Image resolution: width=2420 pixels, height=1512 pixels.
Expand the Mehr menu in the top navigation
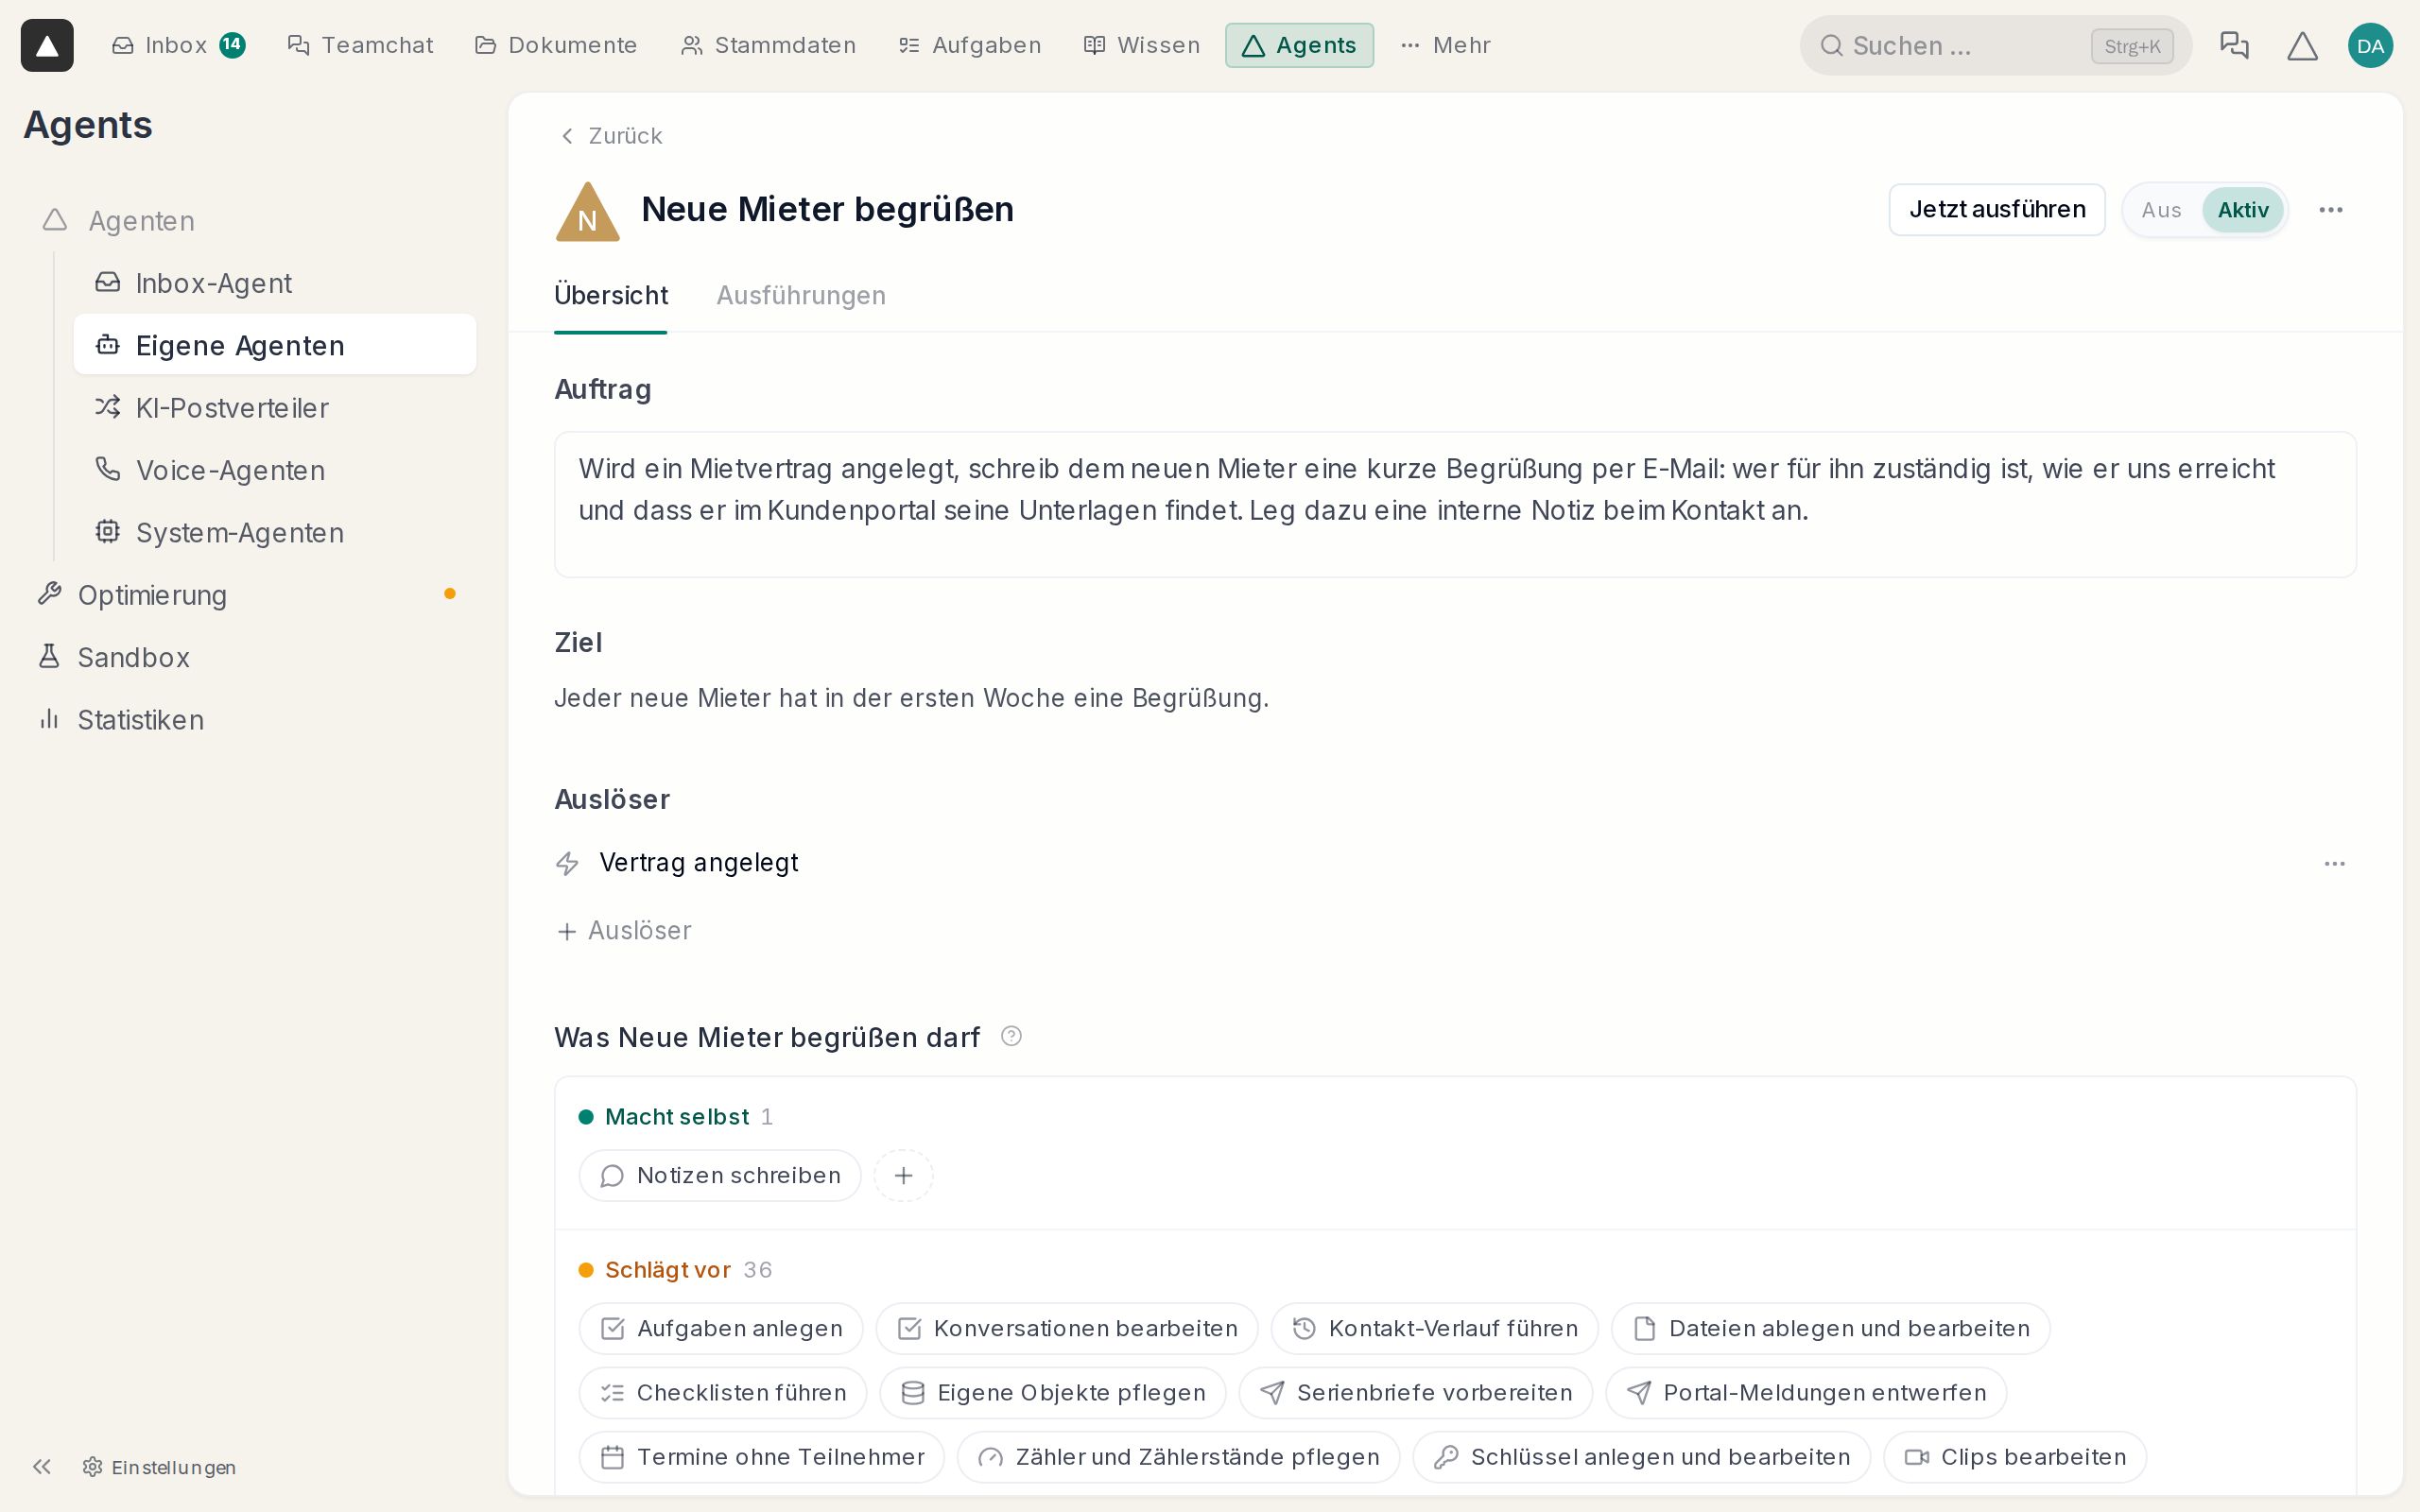(x=1445, y=45)
